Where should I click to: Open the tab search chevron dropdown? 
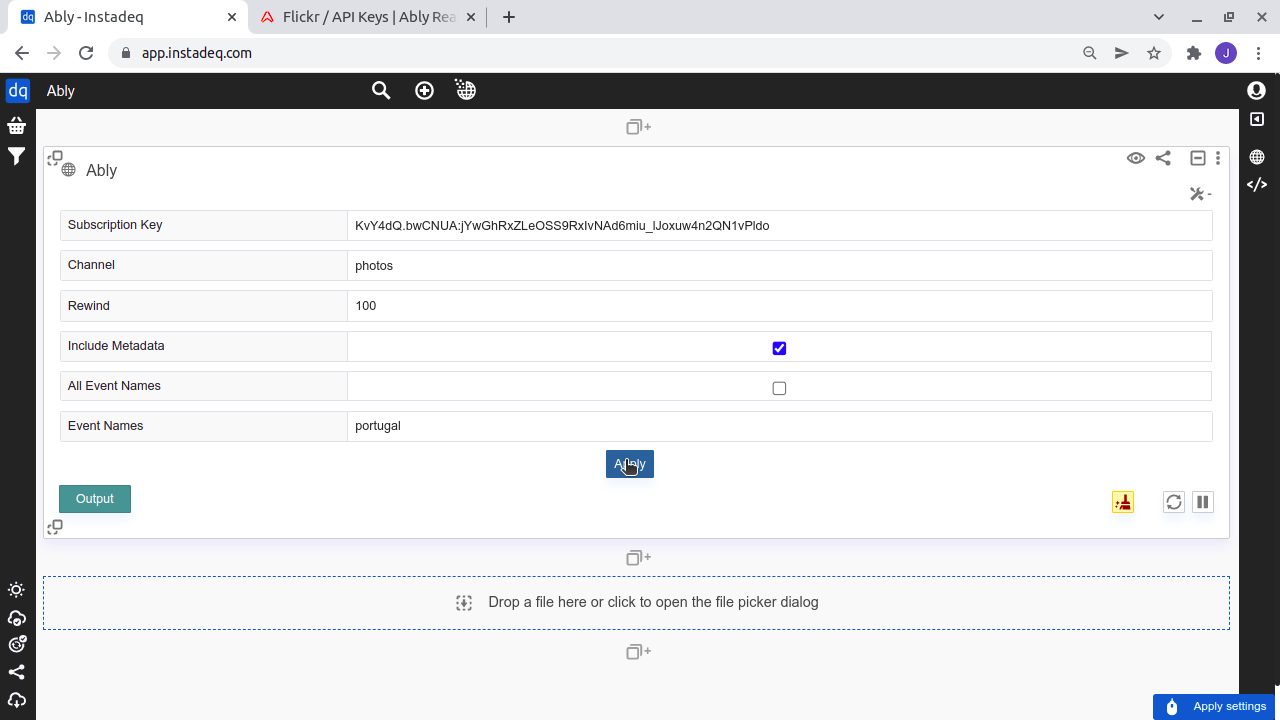click(x=1159, y=17)
